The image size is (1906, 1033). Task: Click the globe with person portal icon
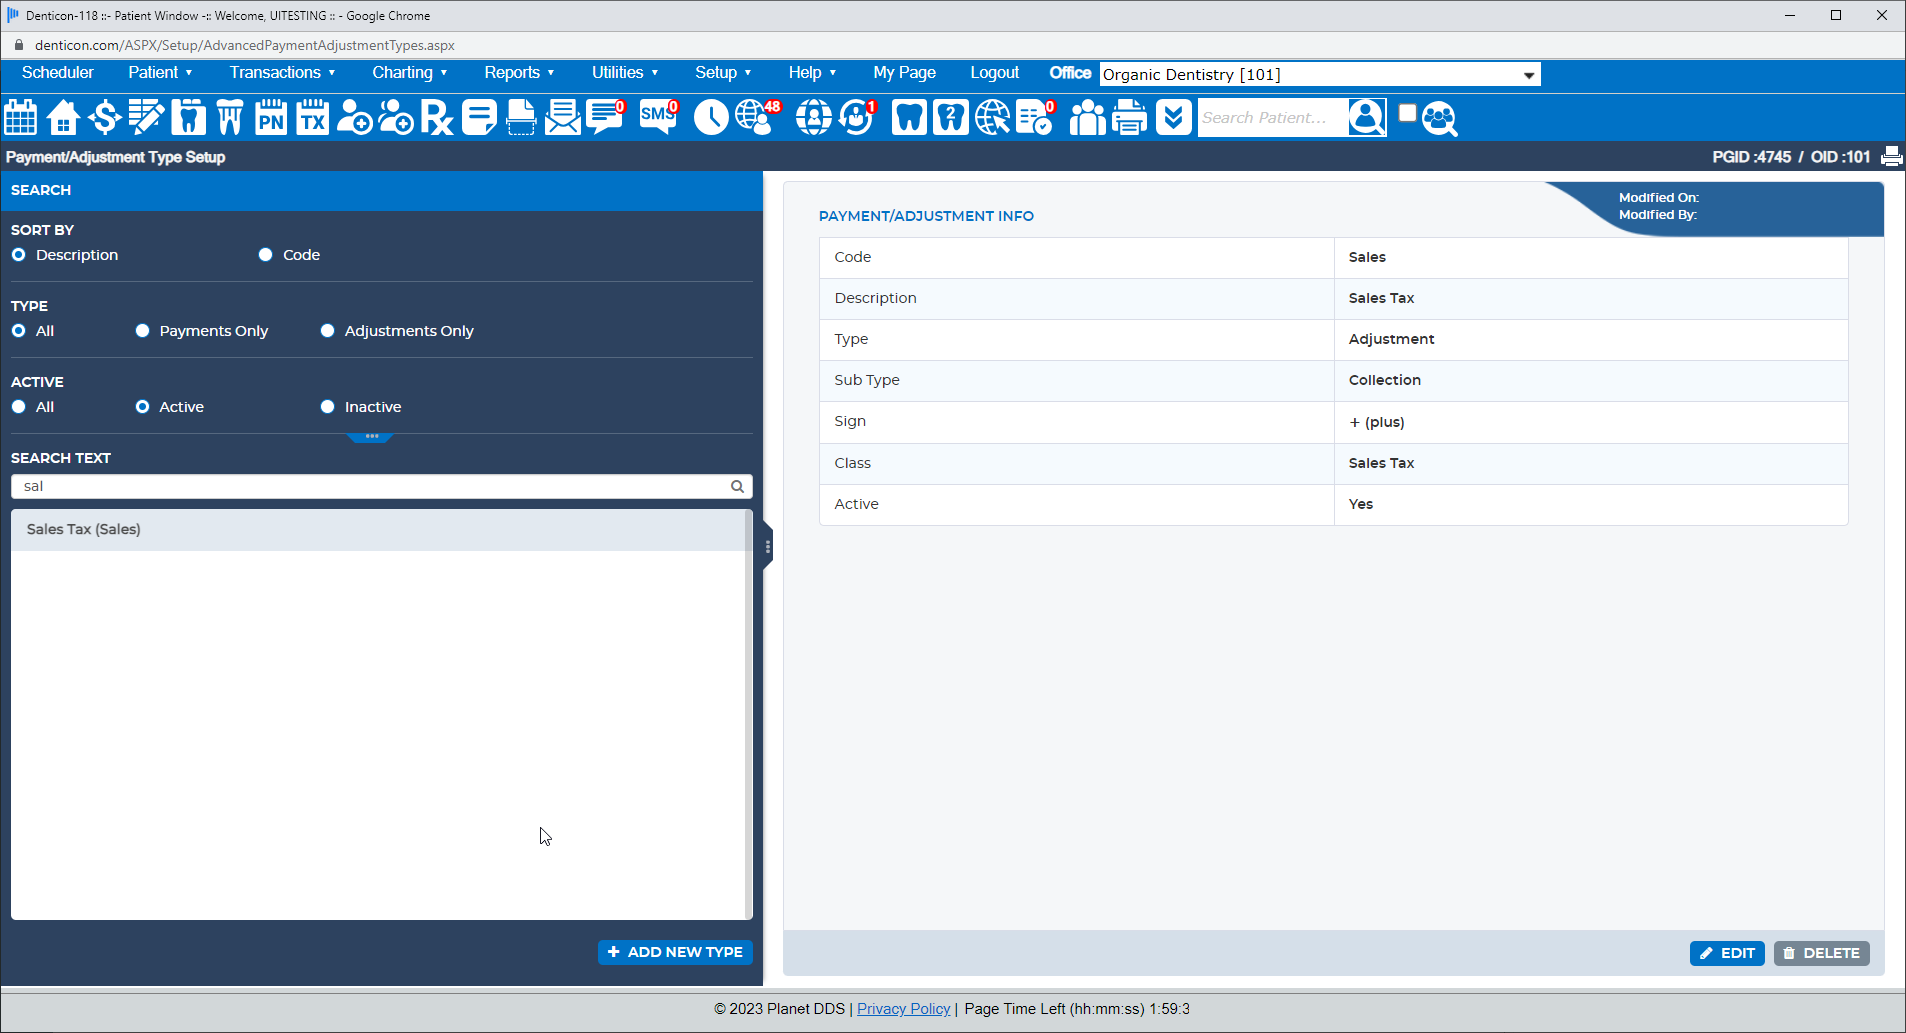pyautogui.click(x=814, y=117)
